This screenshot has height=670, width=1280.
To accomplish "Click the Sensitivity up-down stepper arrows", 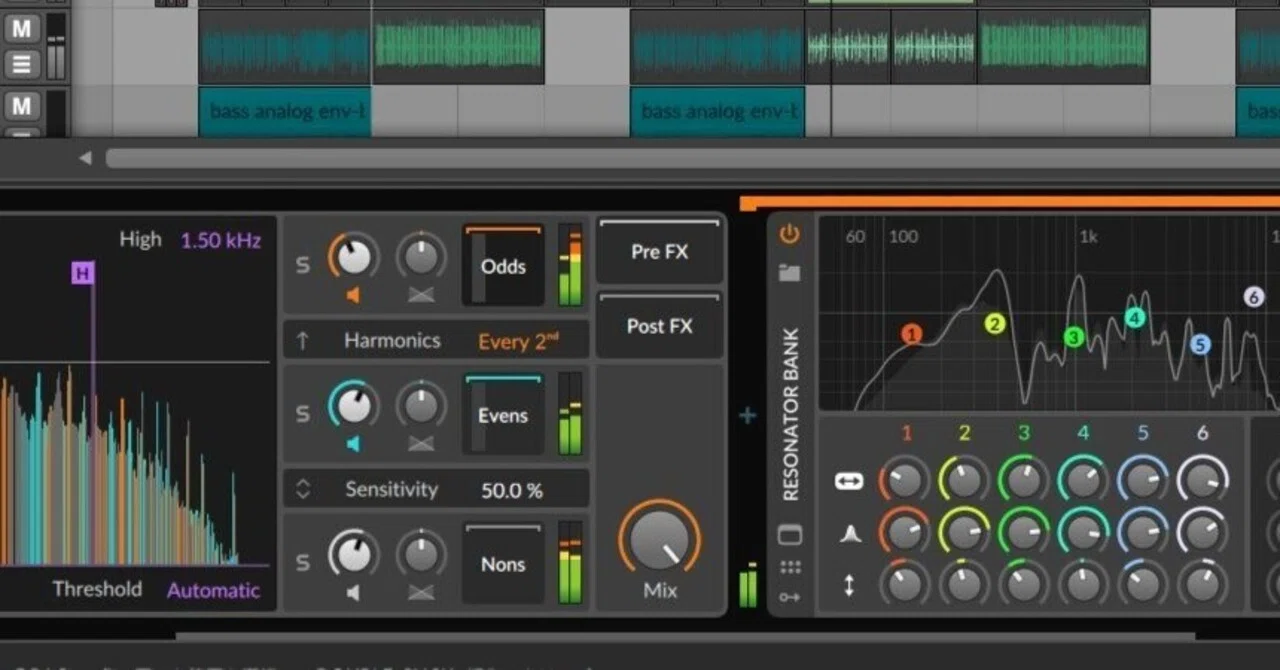I will point(302,489).
